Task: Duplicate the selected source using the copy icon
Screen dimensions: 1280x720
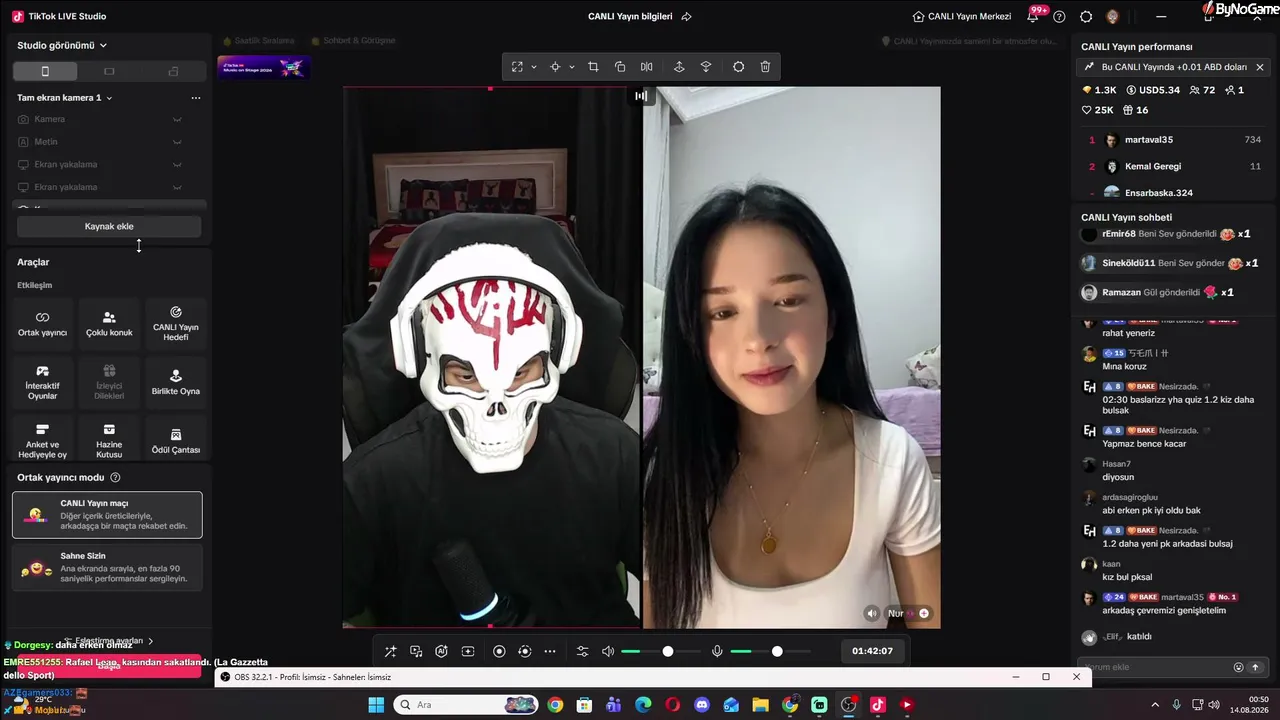Action: [620, 67]
